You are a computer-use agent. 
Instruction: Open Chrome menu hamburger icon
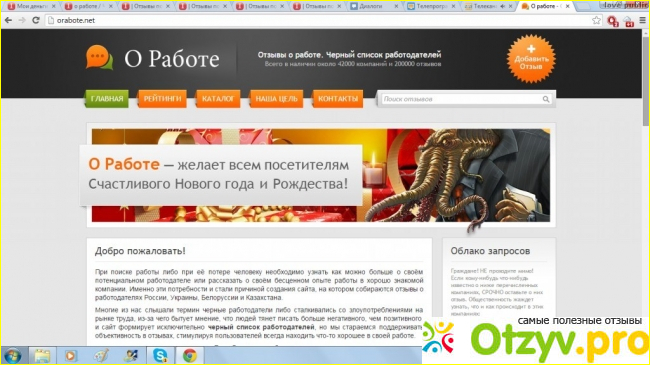(x=643, y=20)
